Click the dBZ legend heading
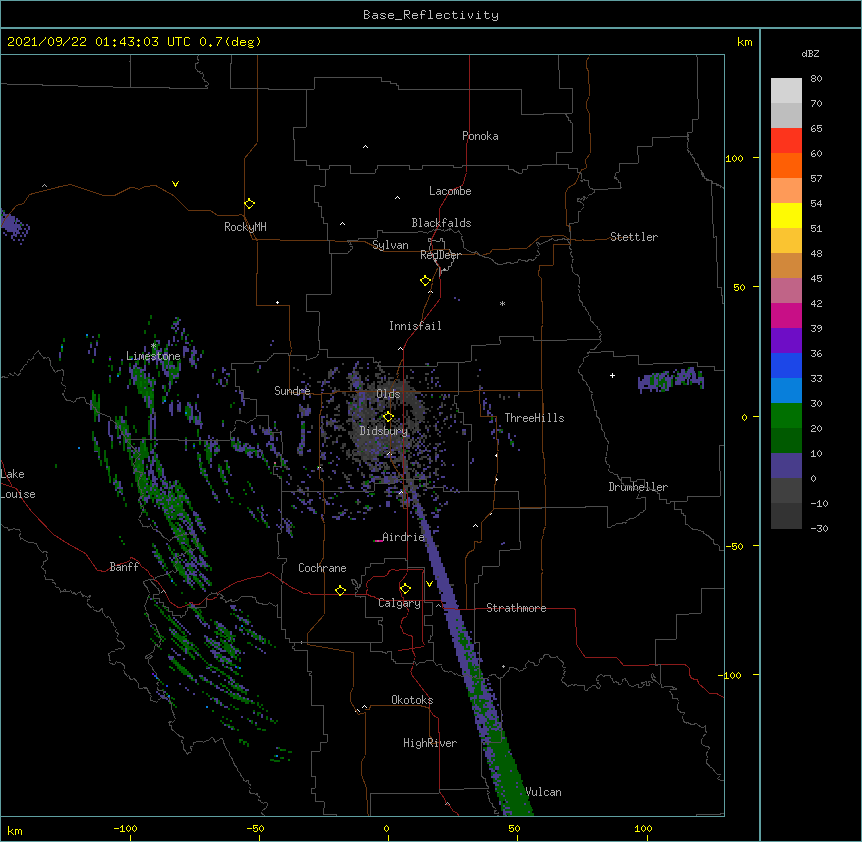The height and width of the screenshot is (842, 862). tap(810, 54)
